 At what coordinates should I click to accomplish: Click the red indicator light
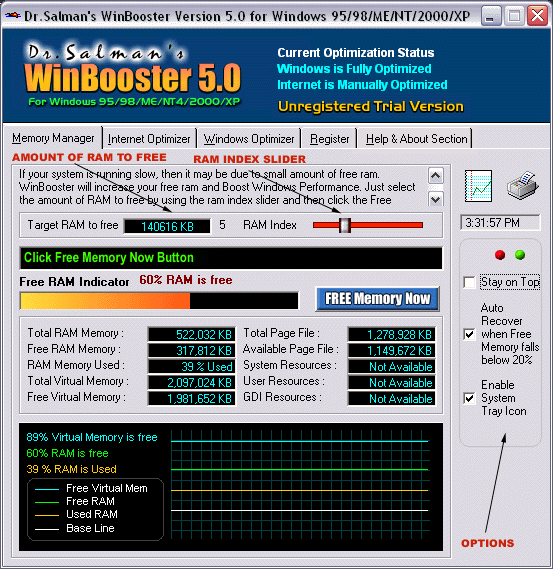point(500,255)
